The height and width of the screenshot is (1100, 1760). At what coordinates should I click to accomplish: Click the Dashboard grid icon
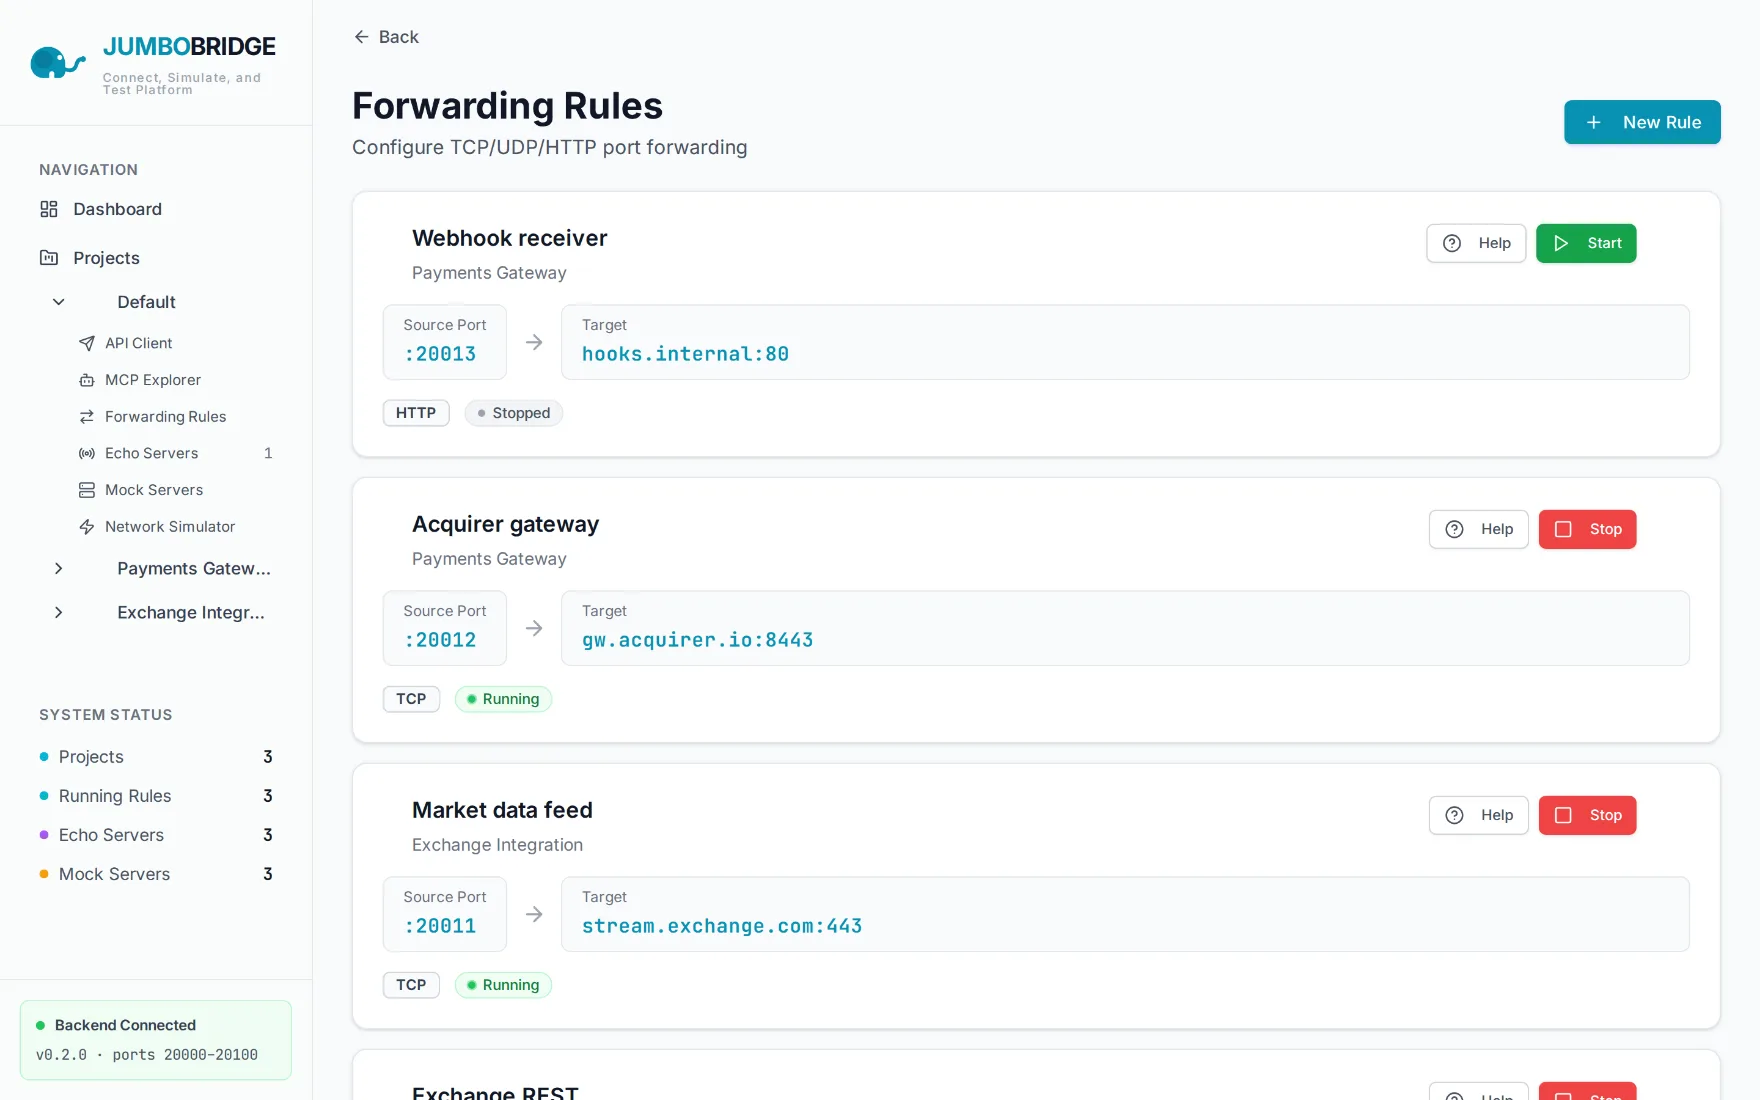pos(48,209)
